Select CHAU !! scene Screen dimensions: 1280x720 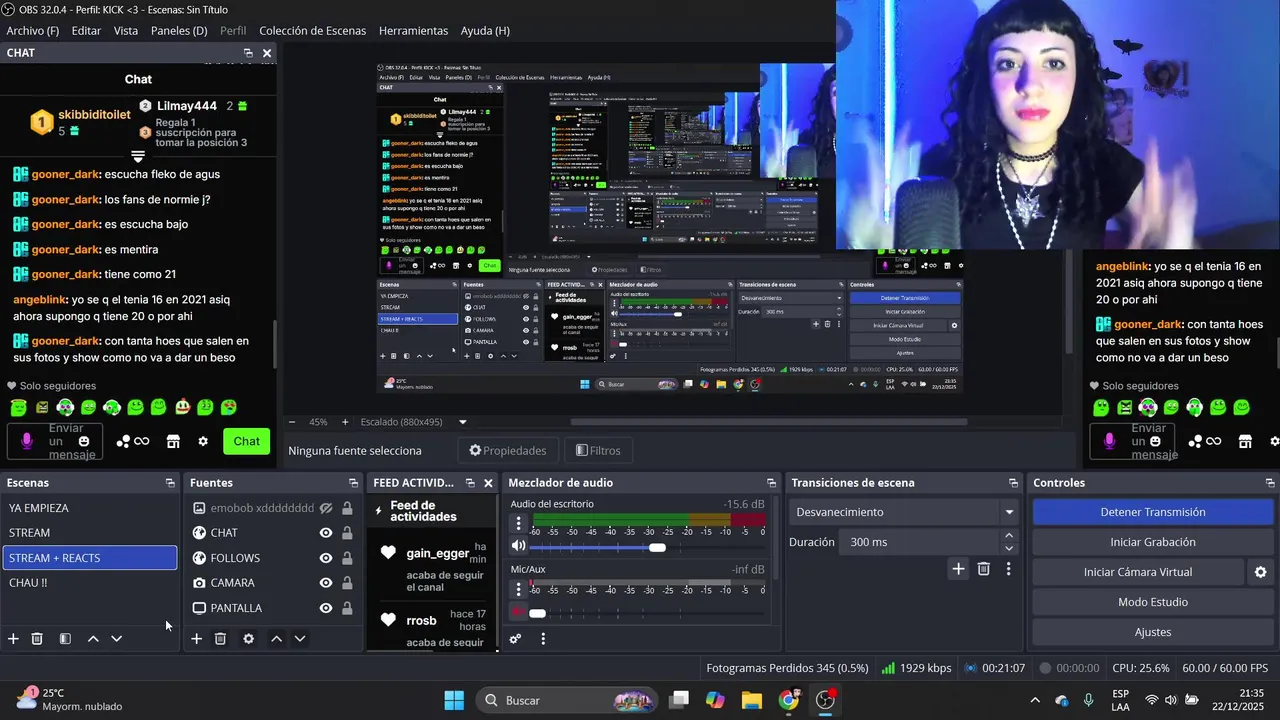coord(90,583)
